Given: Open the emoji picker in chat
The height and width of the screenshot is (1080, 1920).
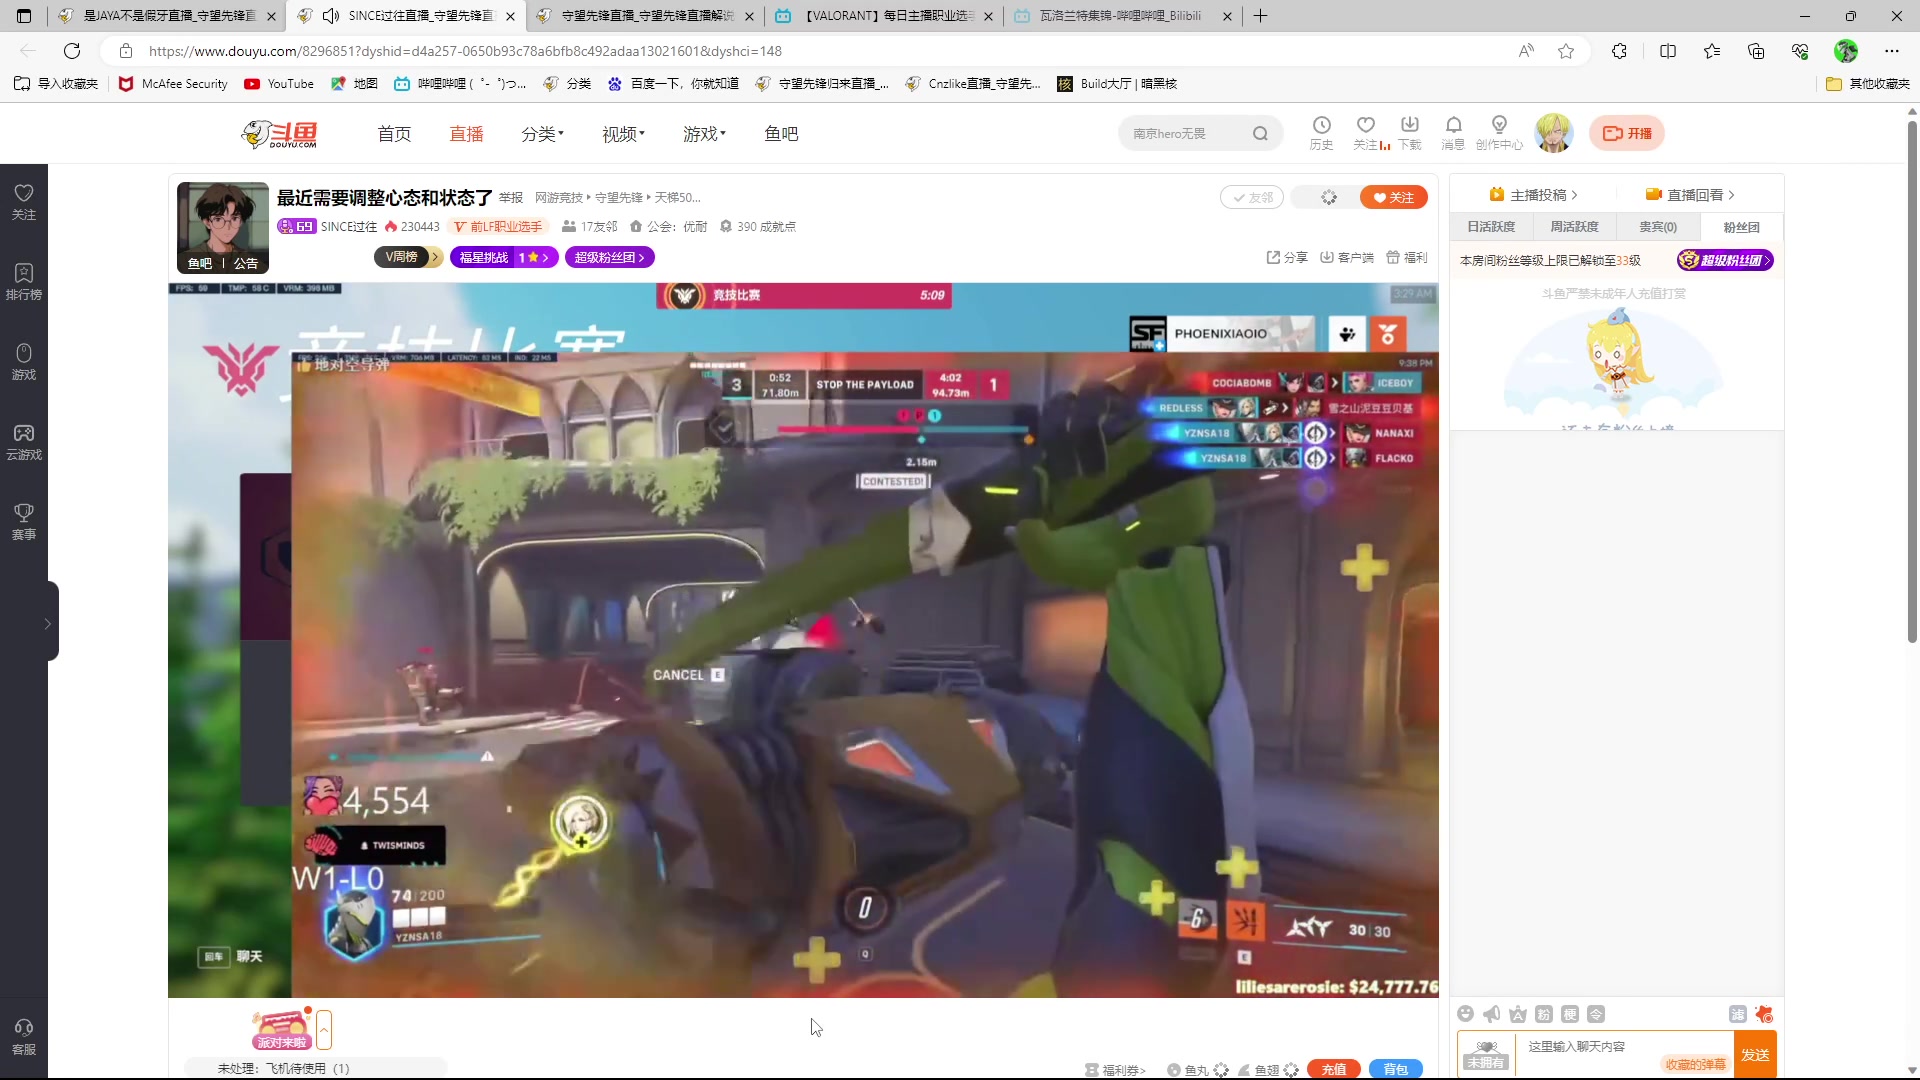Looking at the screenshot, I should point(1466,1014).
